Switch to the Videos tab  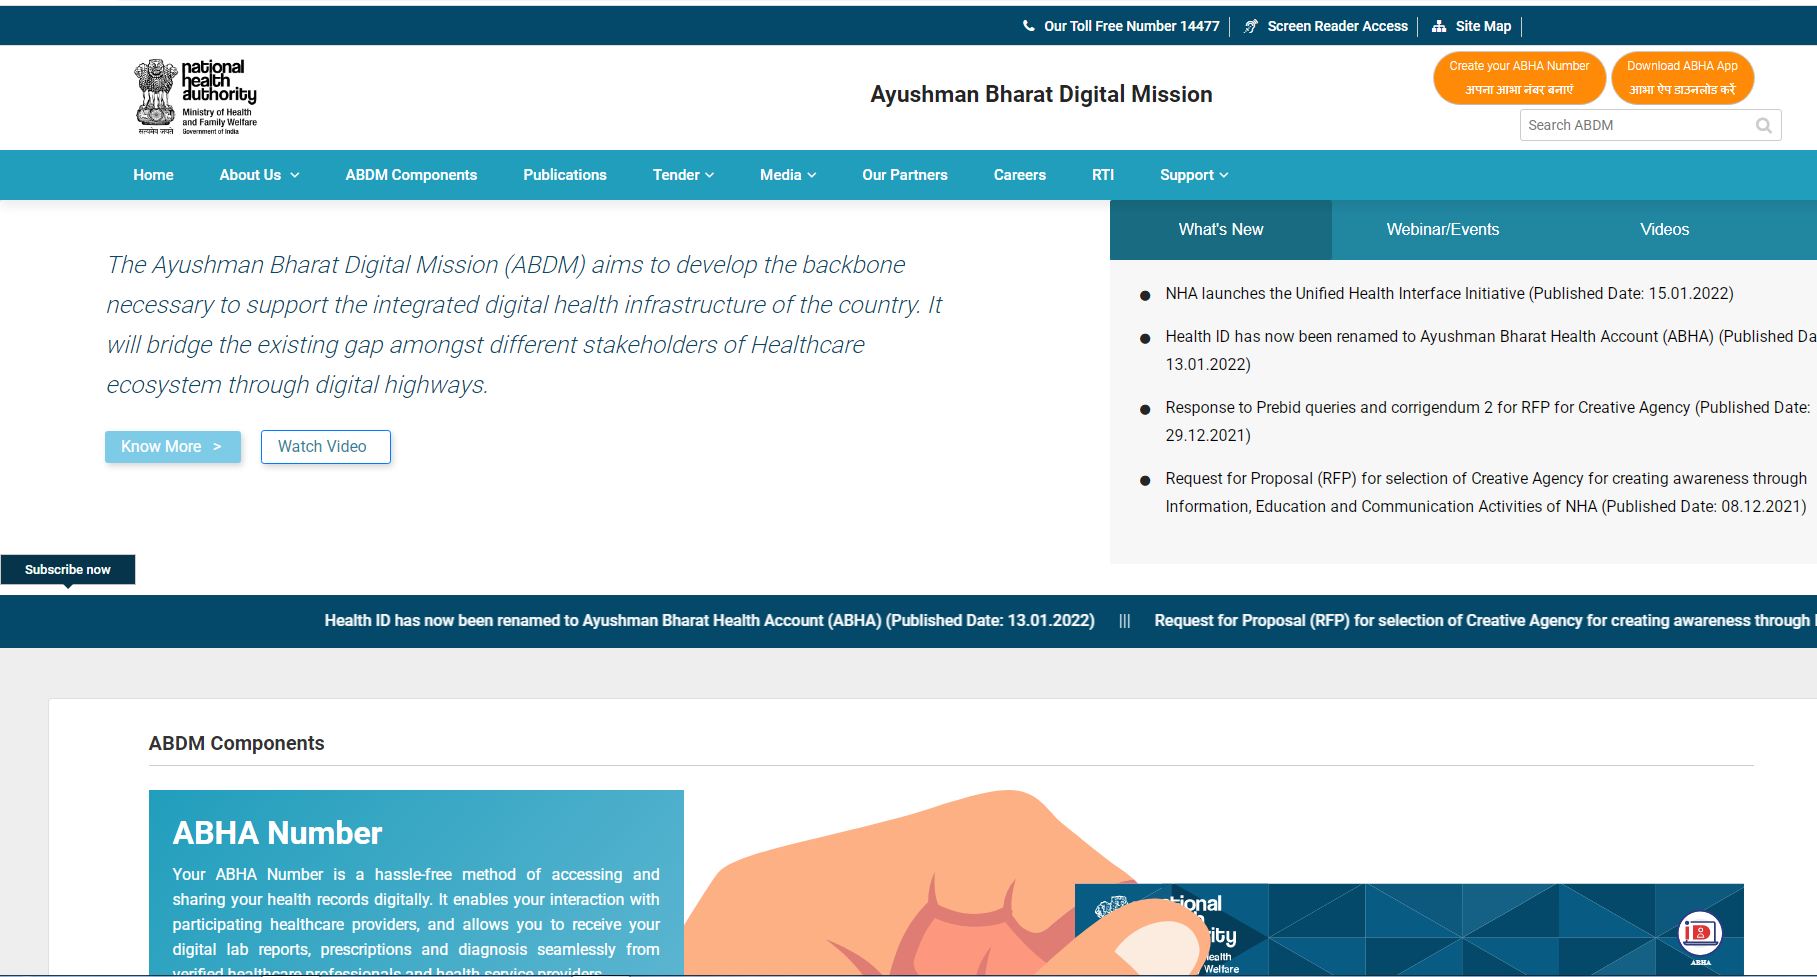coord(1664,230)
